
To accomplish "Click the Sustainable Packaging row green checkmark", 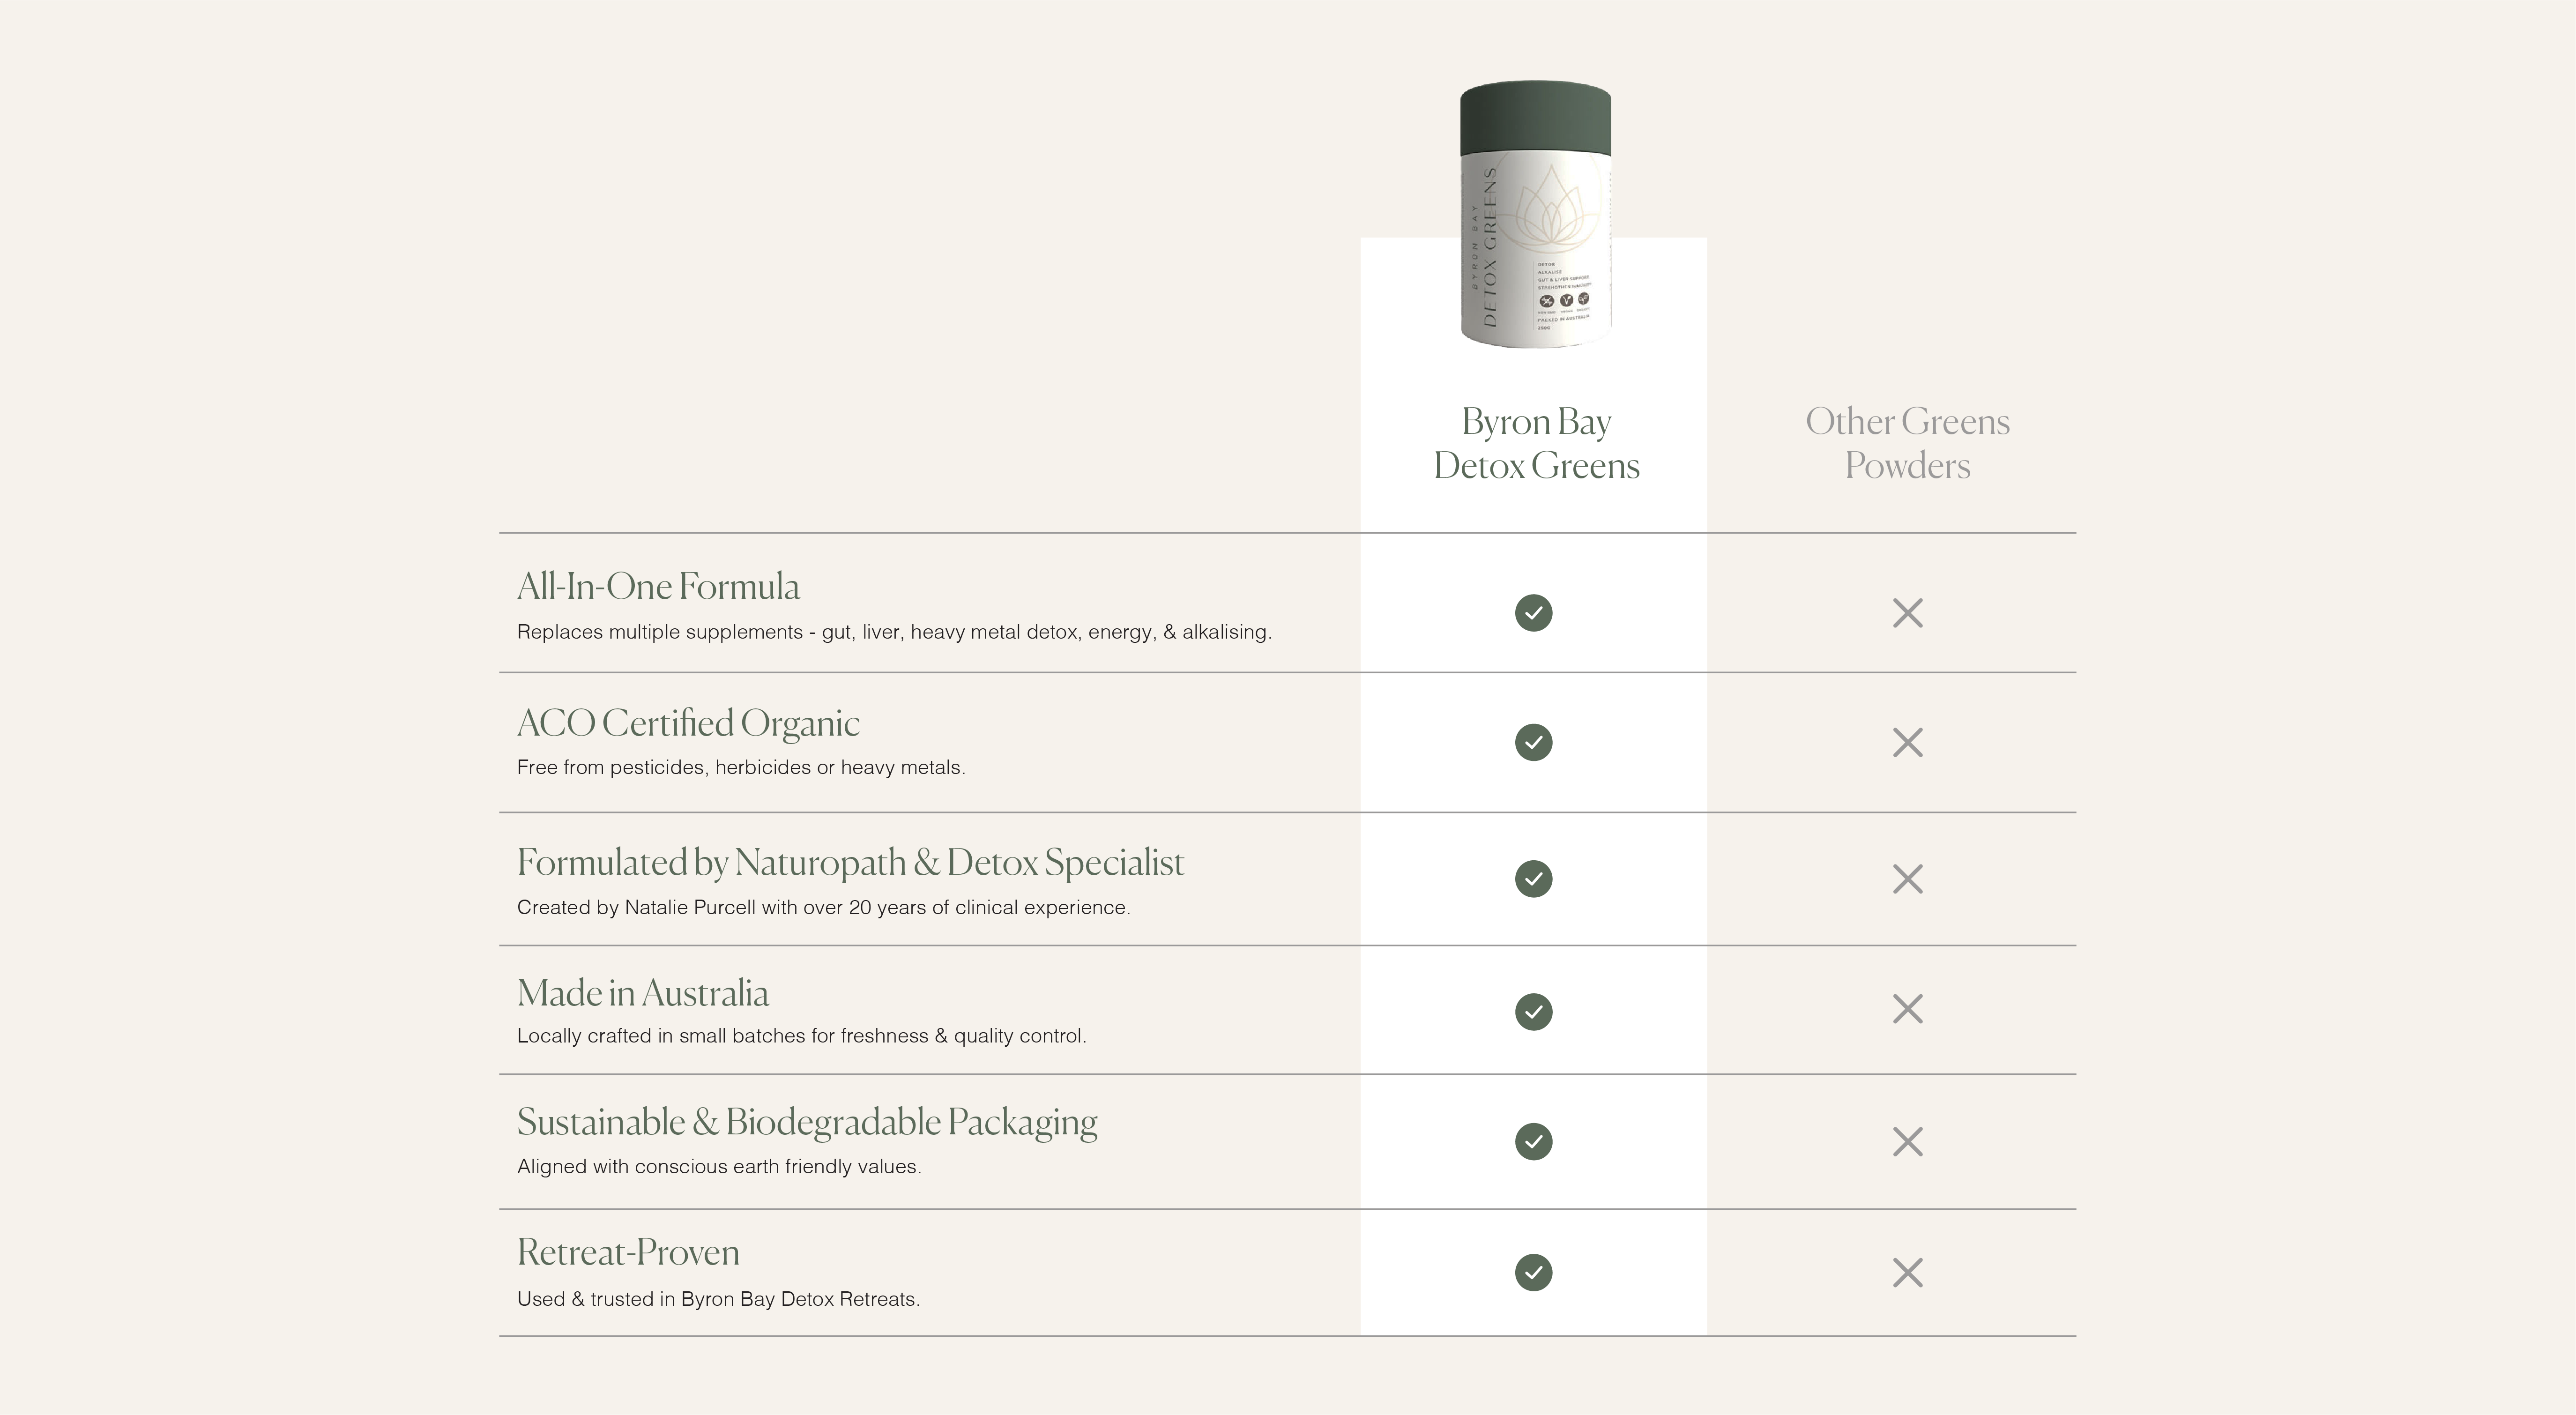I will (1533, 1141).
